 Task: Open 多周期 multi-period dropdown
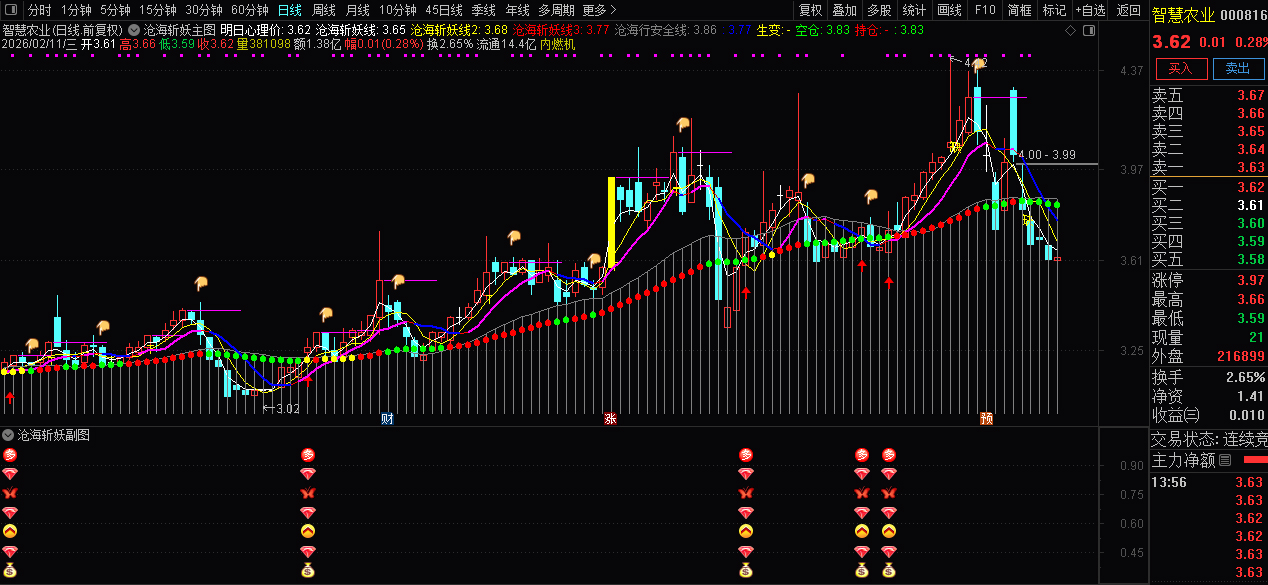556,10
